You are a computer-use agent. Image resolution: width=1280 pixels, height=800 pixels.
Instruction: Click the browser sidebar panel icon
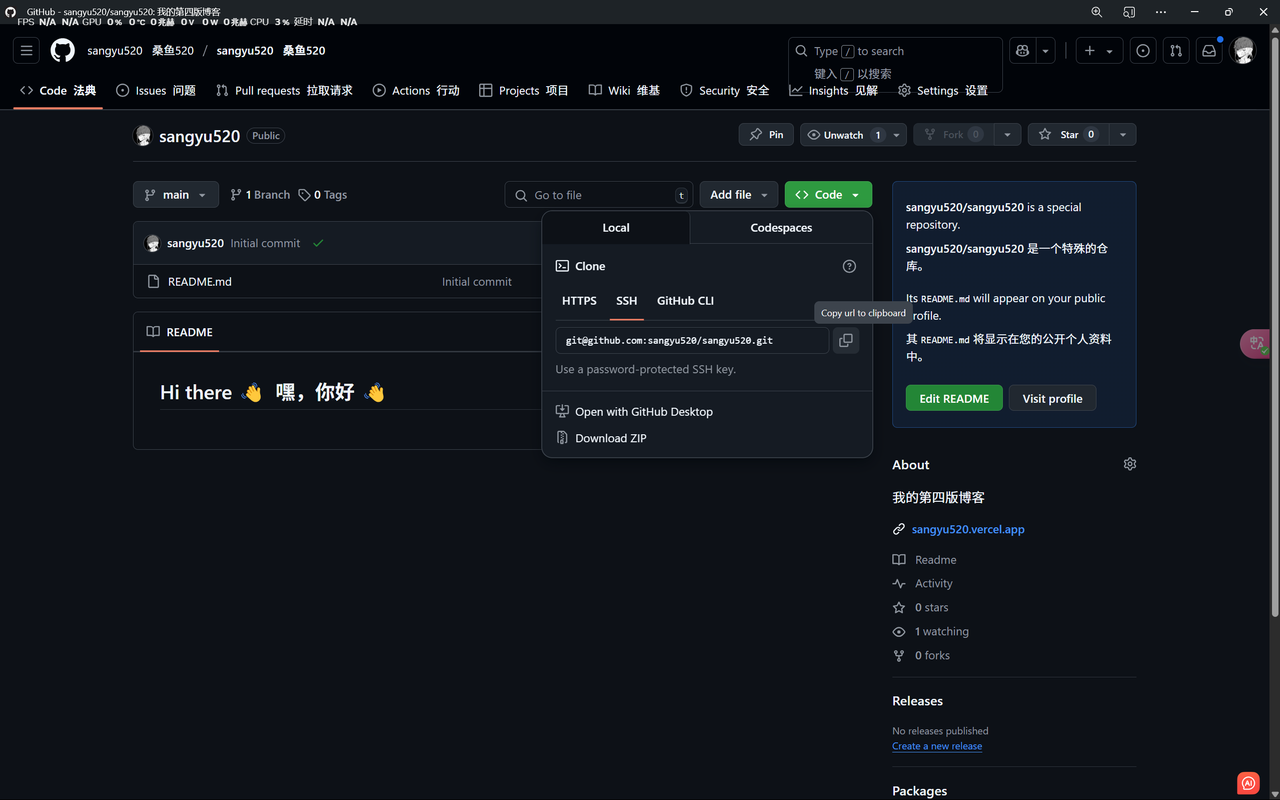coord(1129,12)
